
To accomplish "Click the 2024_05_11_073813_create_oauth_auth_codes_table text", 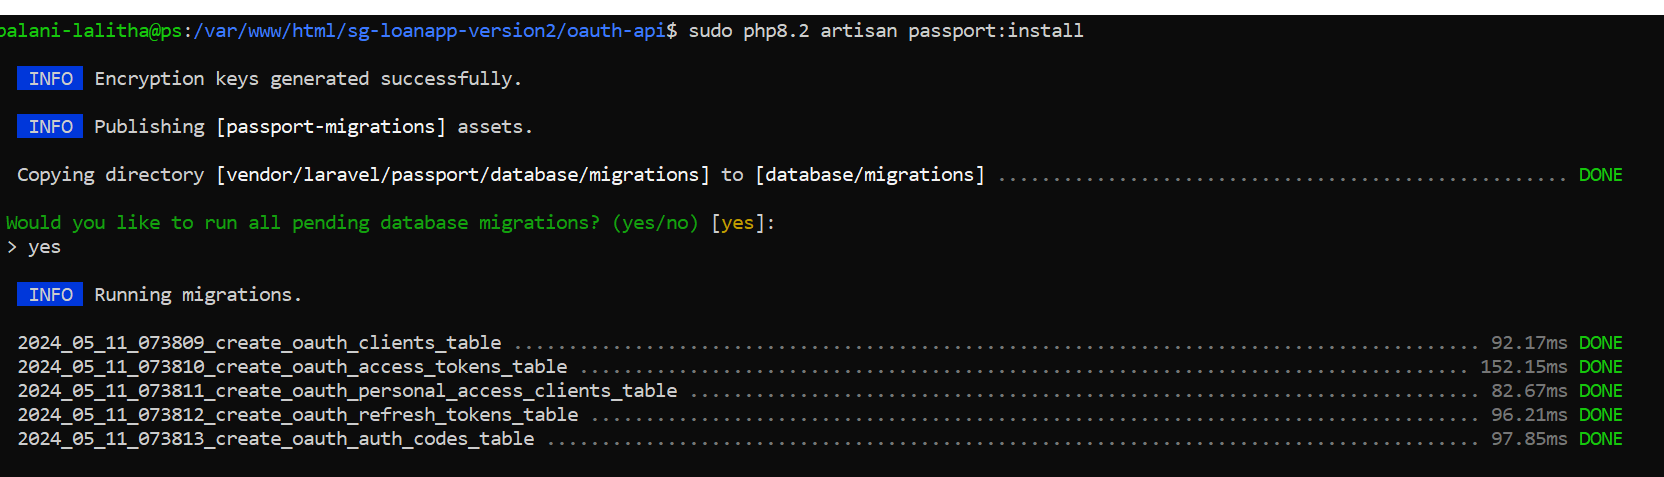I will point(276,439).
